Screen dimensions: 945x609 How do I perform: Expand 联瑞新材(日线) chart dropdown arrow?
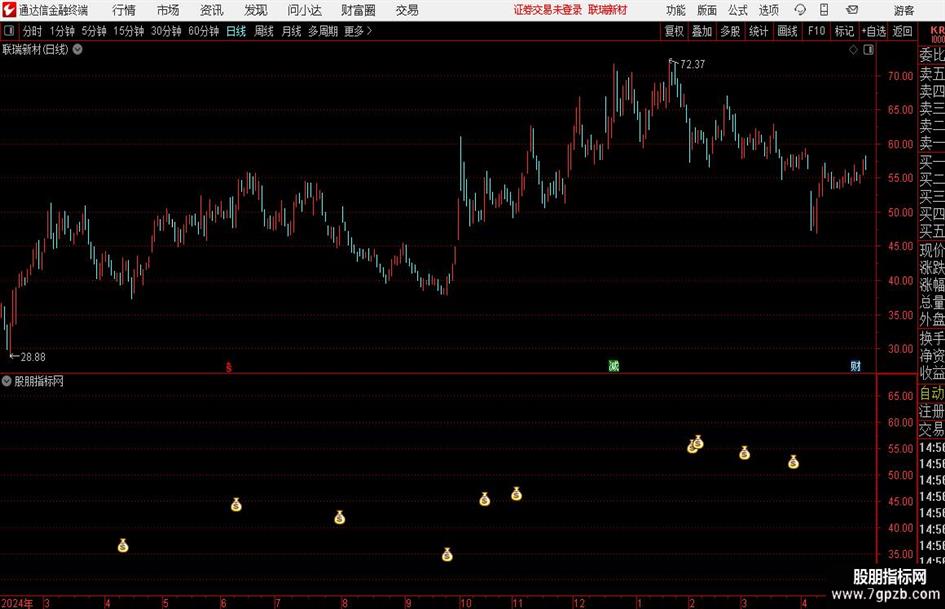tap(78, 49)
